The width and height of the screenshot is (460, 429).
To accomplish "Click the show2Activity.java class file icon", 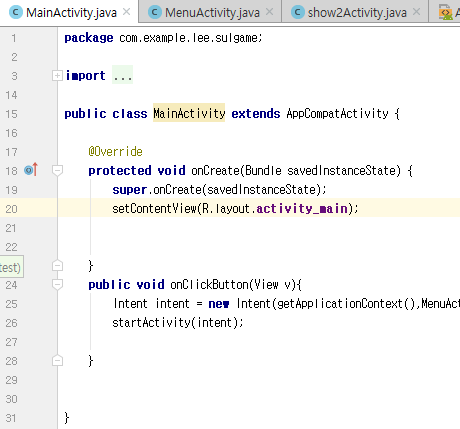I will pos(297,12).
